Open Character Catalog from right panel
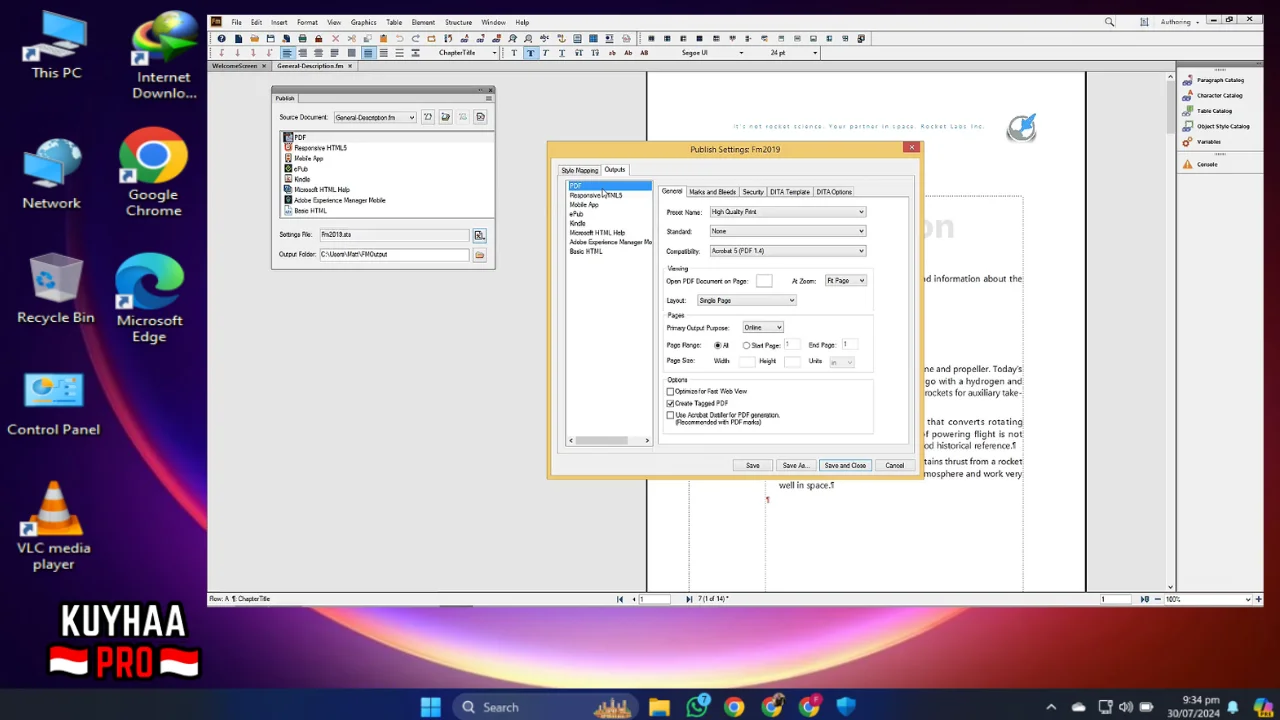This screenshot has width=1280, height=720. click(1213, 95)
